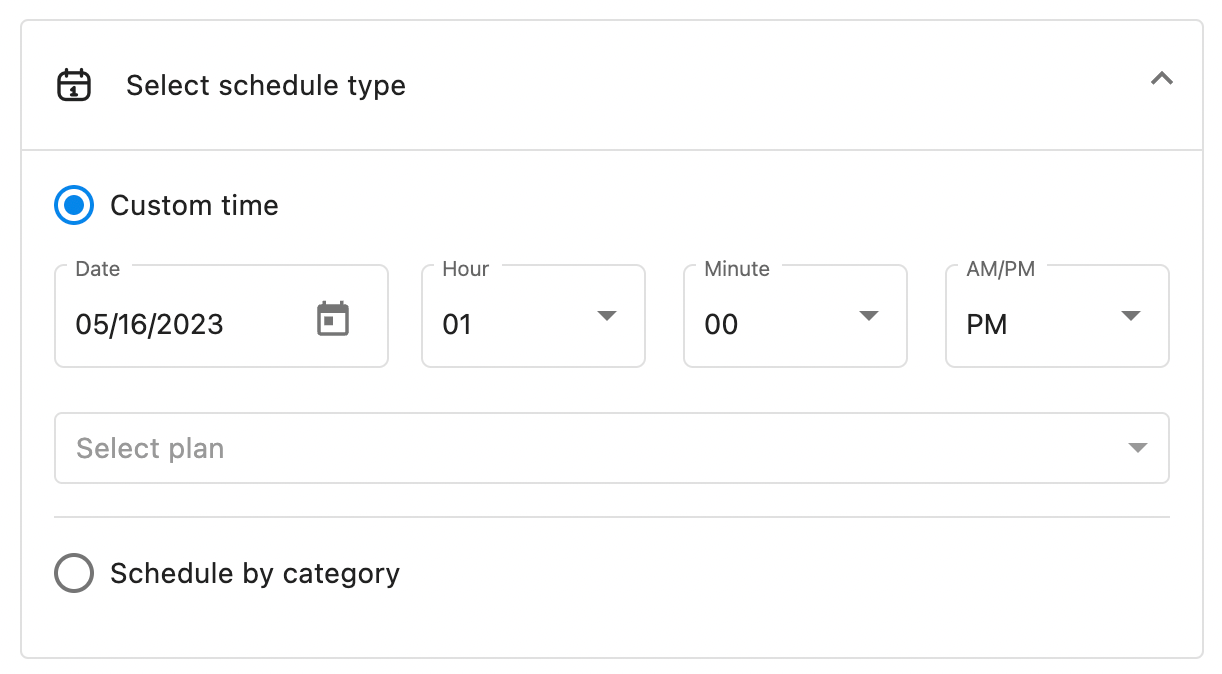Click the minute value 00

click(x=721, y=324)
